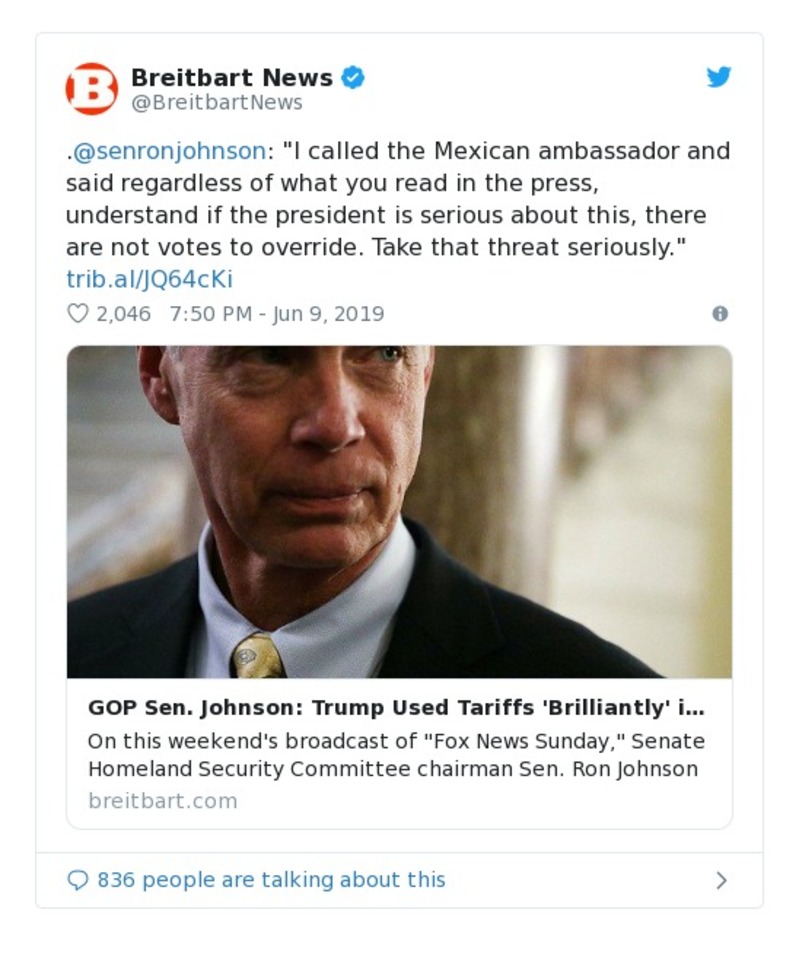Visit the breitbart.com domain link

[163, 801]
